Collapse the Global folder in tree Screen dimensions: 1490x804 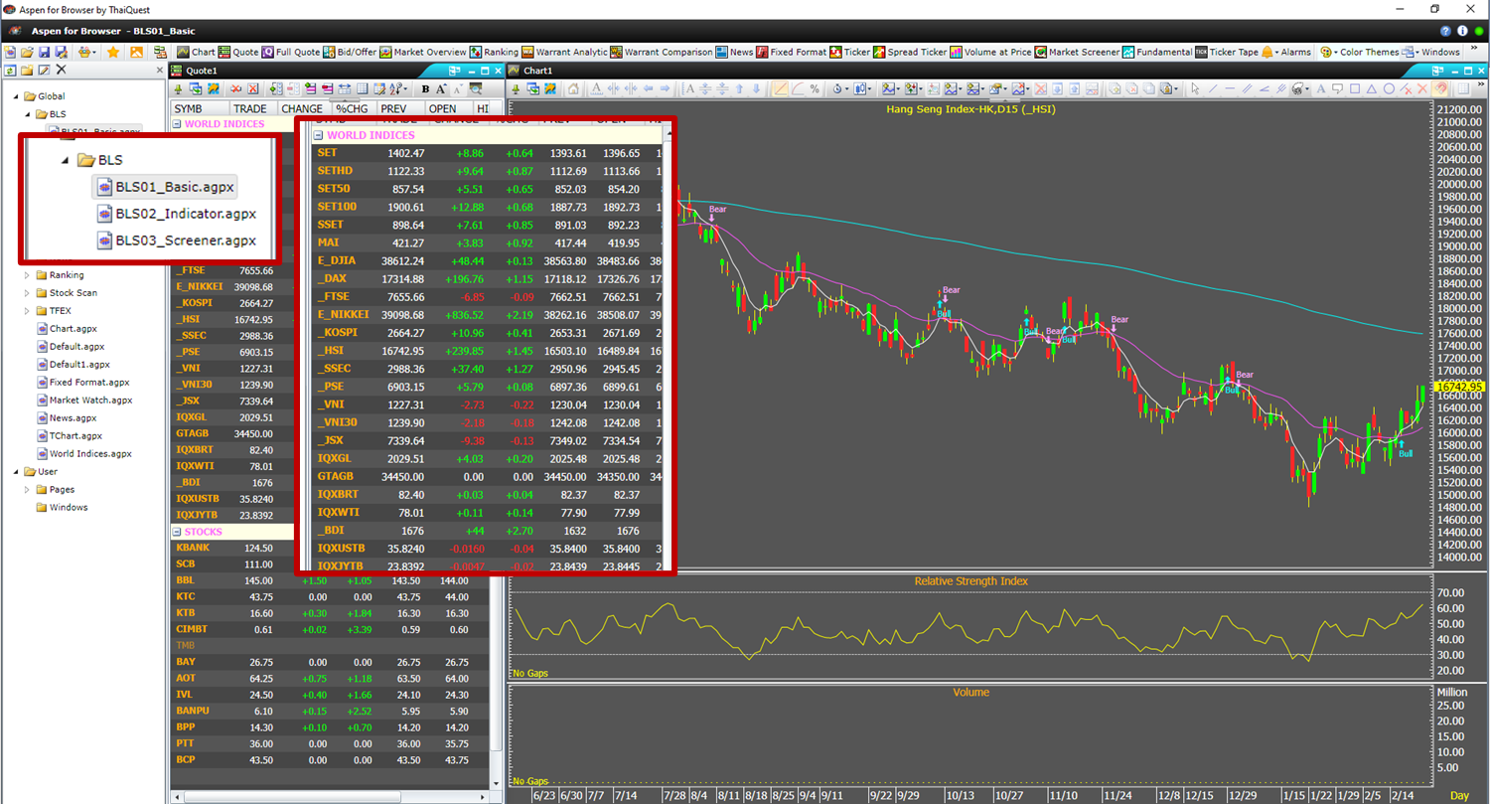(16, 97)
